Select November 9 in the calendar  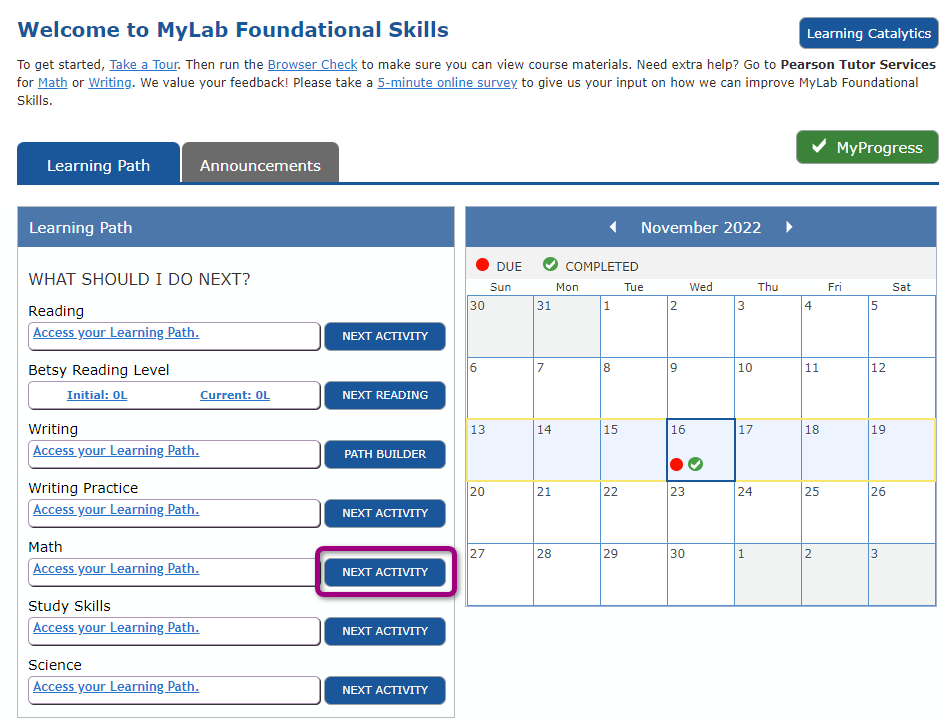click(x=701, y=388)
